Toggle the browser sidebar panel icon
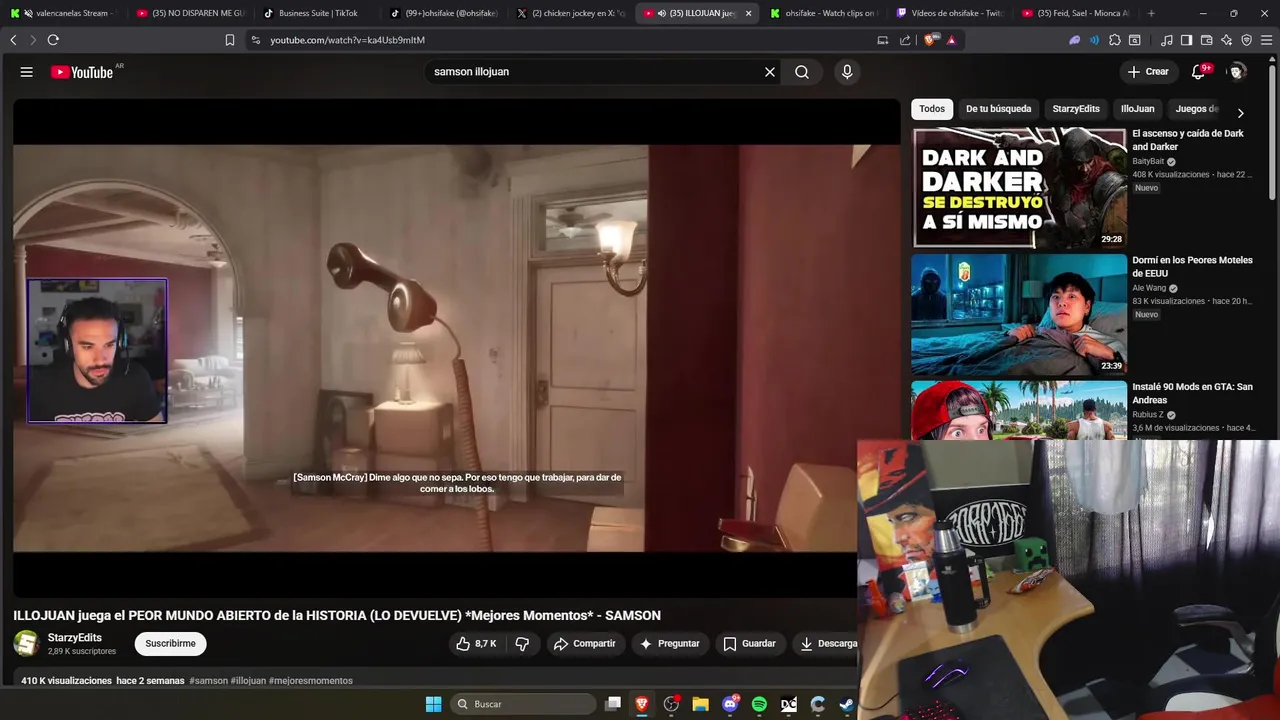Screen dimensions: 1280x720 (x=1186, y=40)
